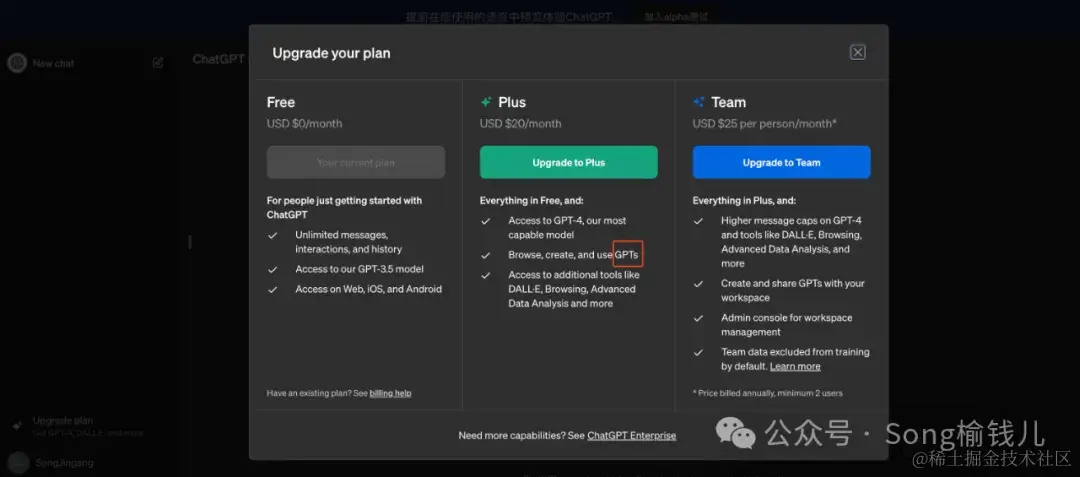Click the SongJingang username in sidebar
Screen dimensions: 1080x477
(64, 463)
